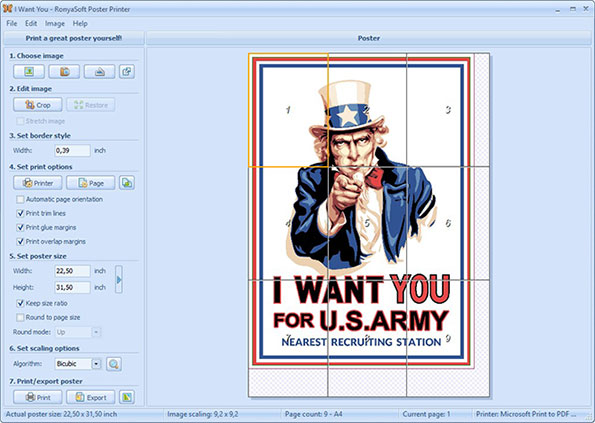This screenshot has width=595, height=423.
Task: Click the poster Width field 22,50
Action: point(72,270)
